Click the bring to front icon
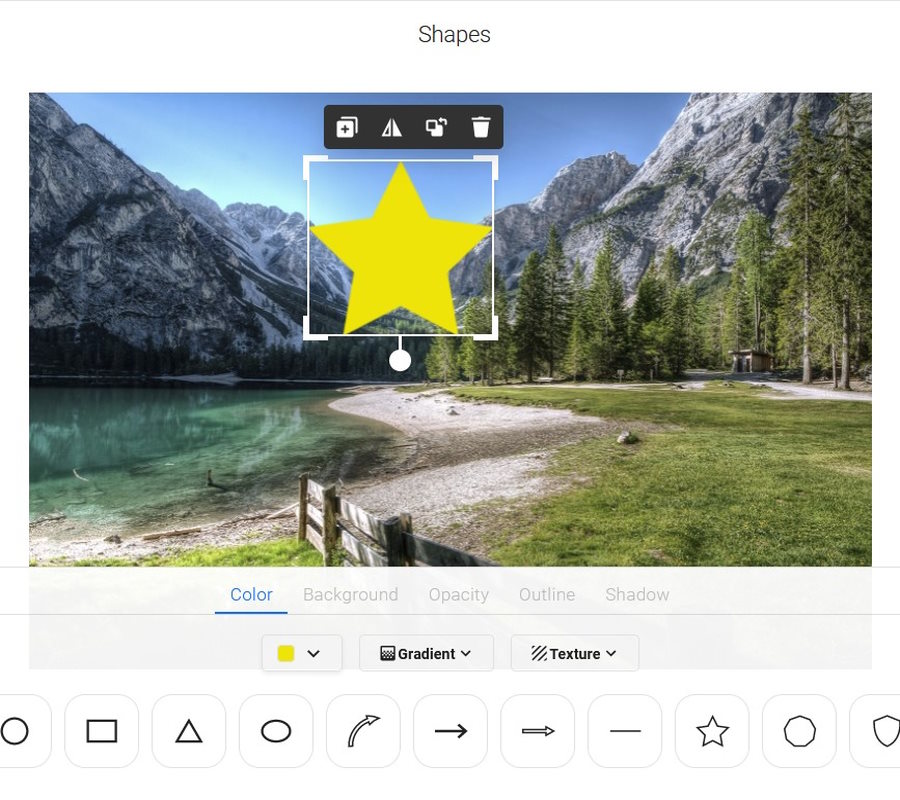The image size is (900, 800). point(436,127)
